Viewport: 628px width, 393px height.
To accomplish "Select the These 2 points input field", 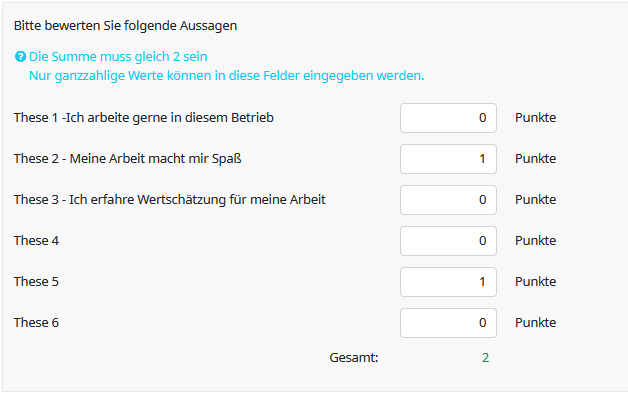I will pos(448,159).
